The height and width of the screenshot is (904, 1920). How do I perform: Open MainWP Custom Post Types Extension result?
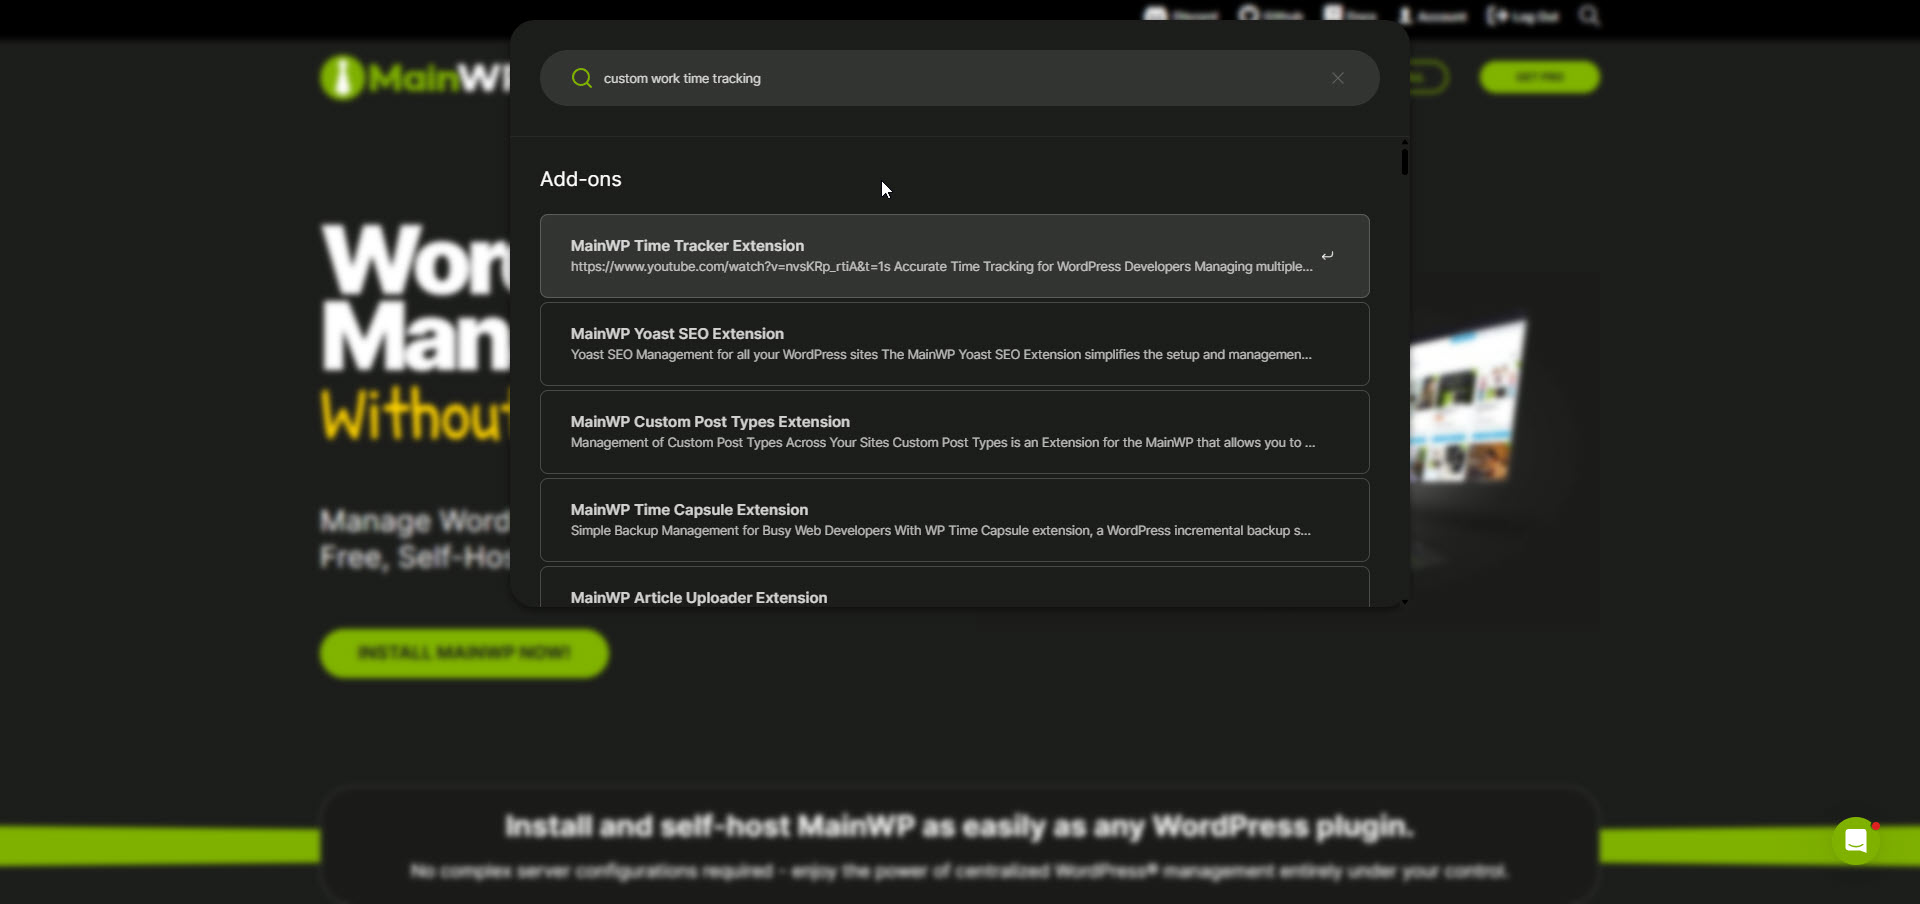(955, 432)
